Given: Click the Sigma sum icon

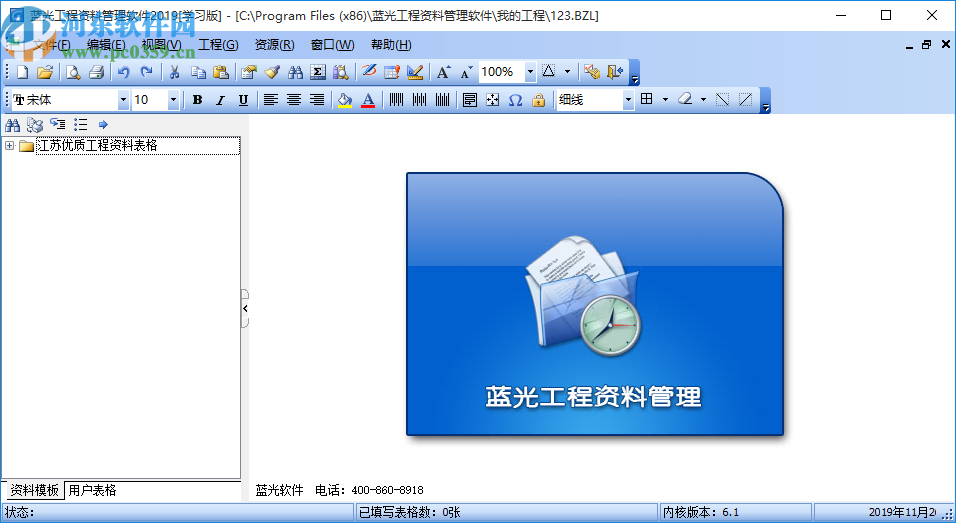Looking at the screenshot, I should [x=318, y=72].
